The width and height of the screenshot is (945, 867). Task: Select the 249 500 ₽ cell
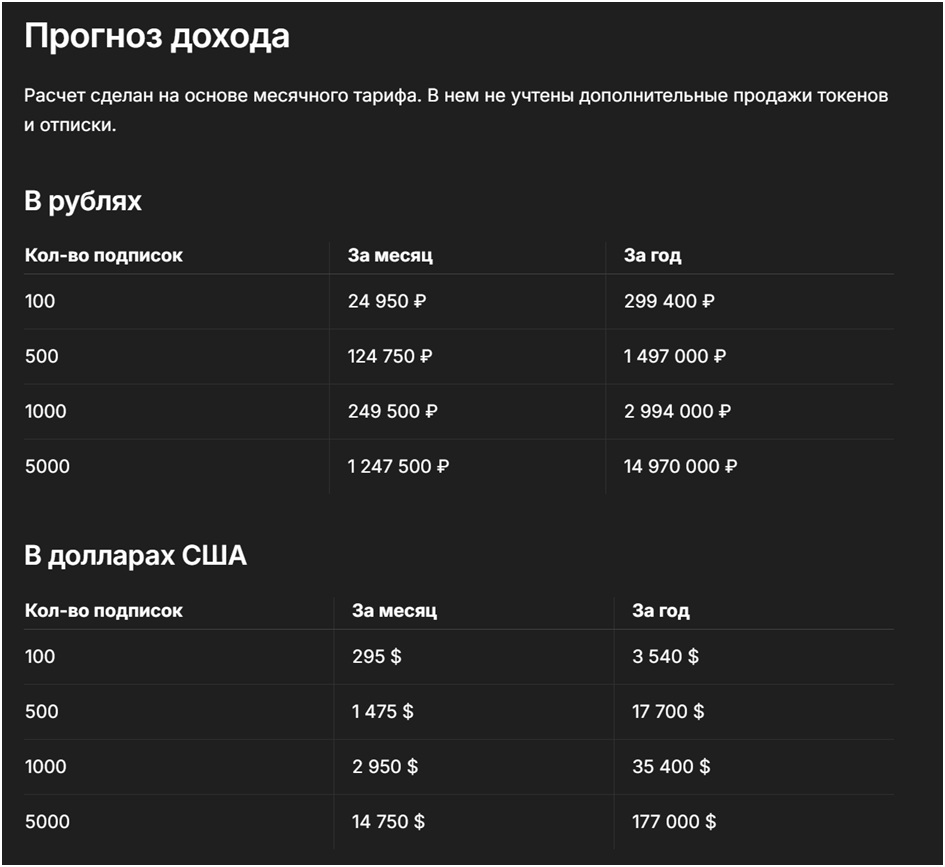click(x=393, y=411)
